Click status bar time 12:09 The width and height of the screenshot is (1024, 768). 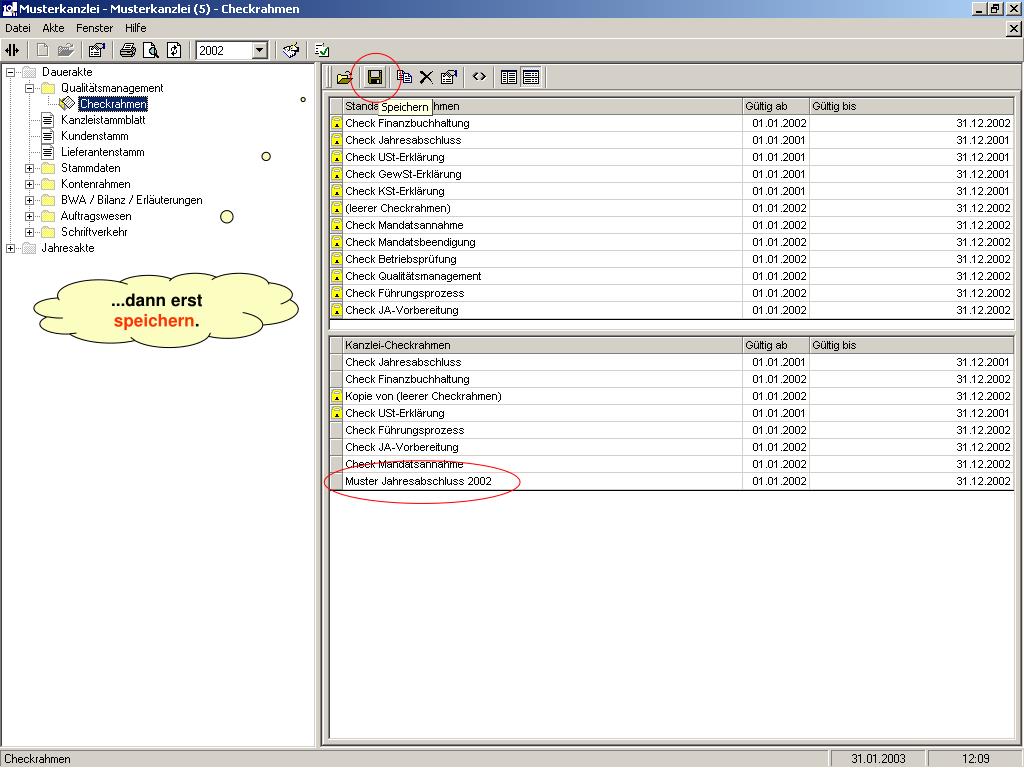976,759
